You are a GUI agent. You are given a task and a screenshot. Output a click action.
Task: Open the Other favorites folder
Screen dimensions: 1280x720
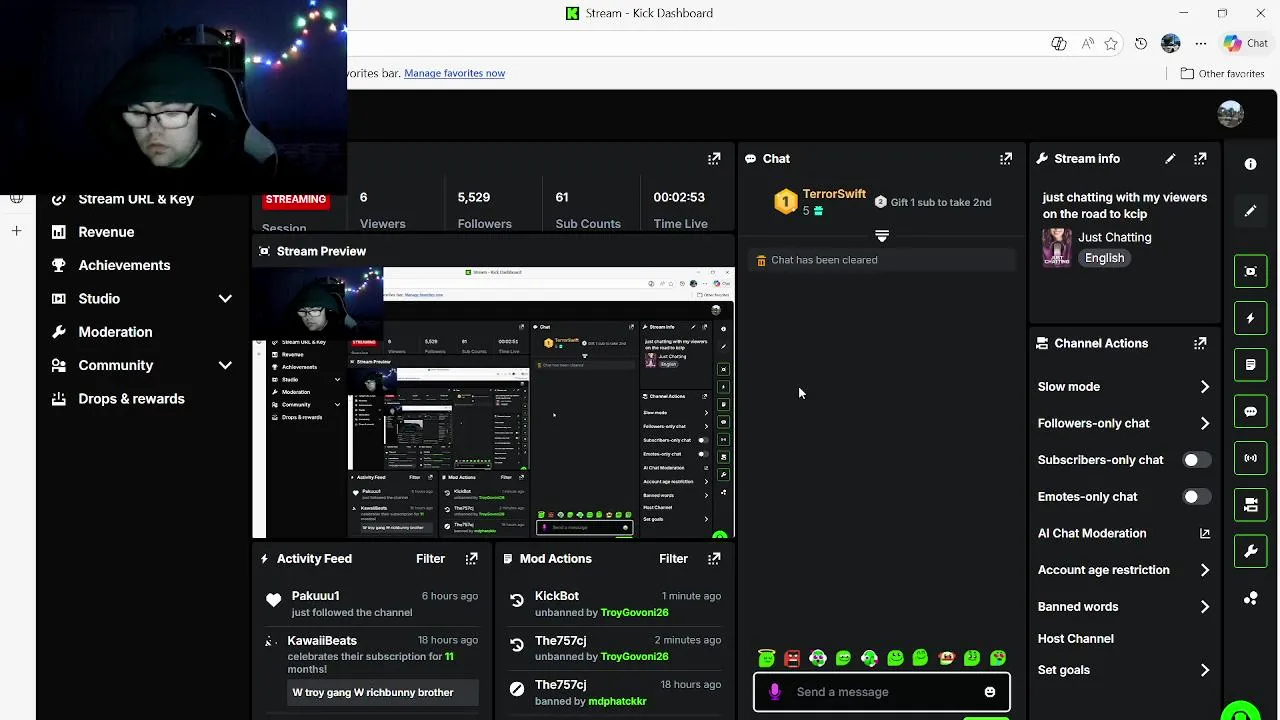click(x=1222, y=73)
